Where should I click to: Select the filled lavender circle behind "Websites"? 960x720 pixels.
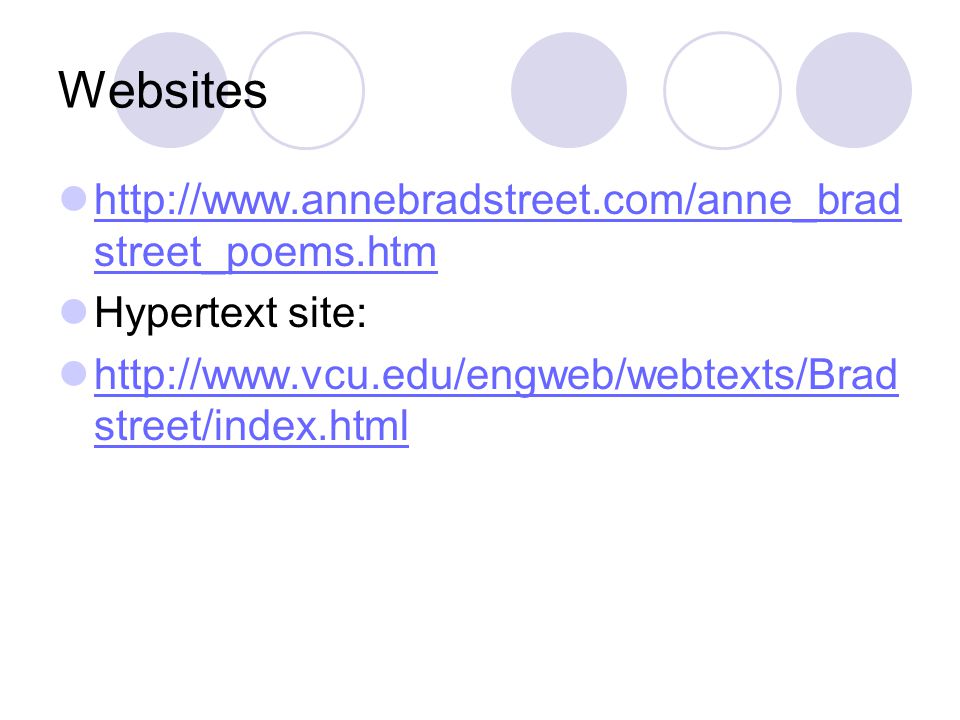click(x=171, y=90)
